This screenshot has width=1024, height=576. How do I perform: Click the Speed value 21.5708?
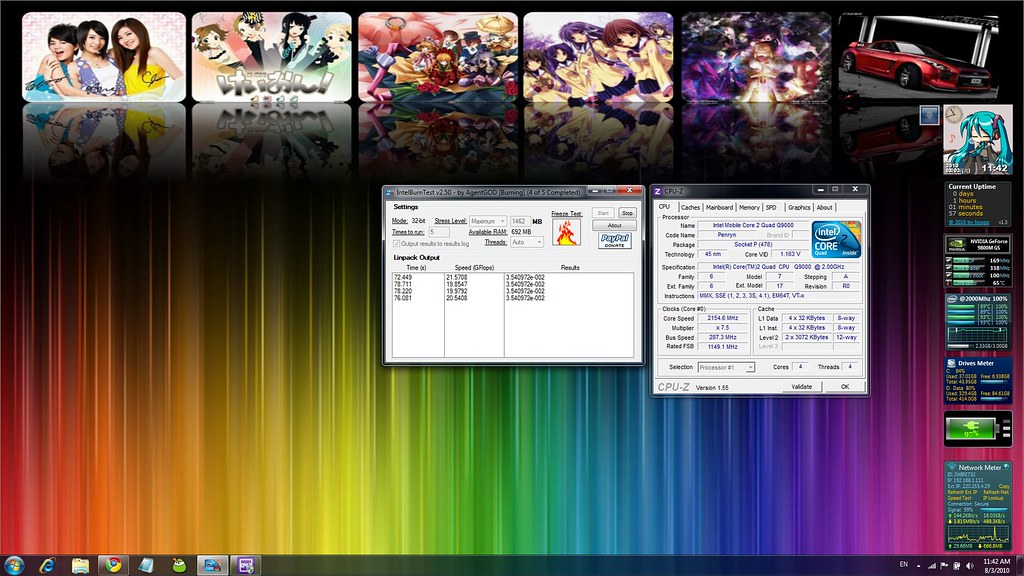(456, 278)
